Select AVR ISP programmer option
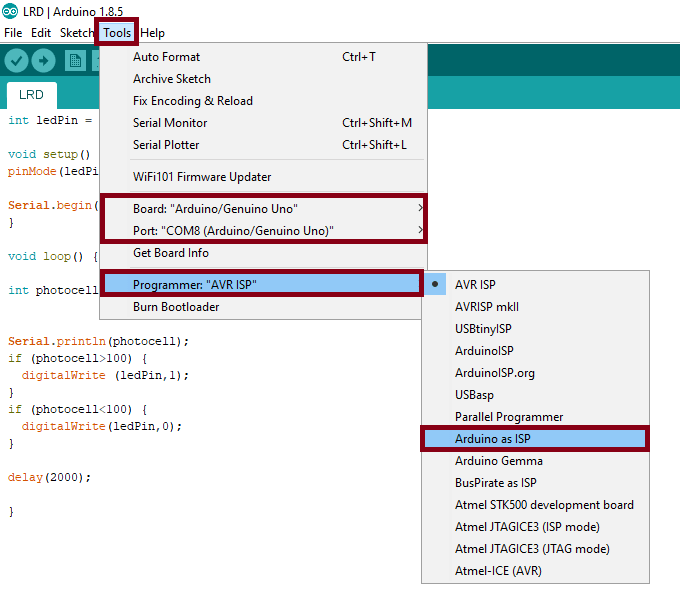 536,285
